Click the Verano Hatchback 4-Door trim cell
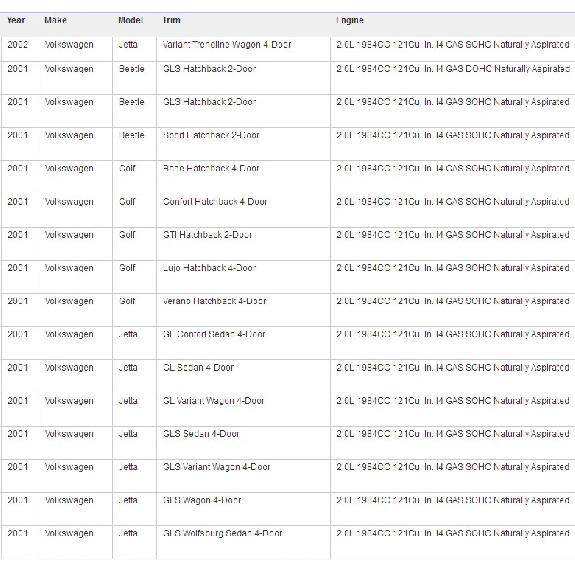This screenshot has width=575, height=575. (x=215, y=301)
